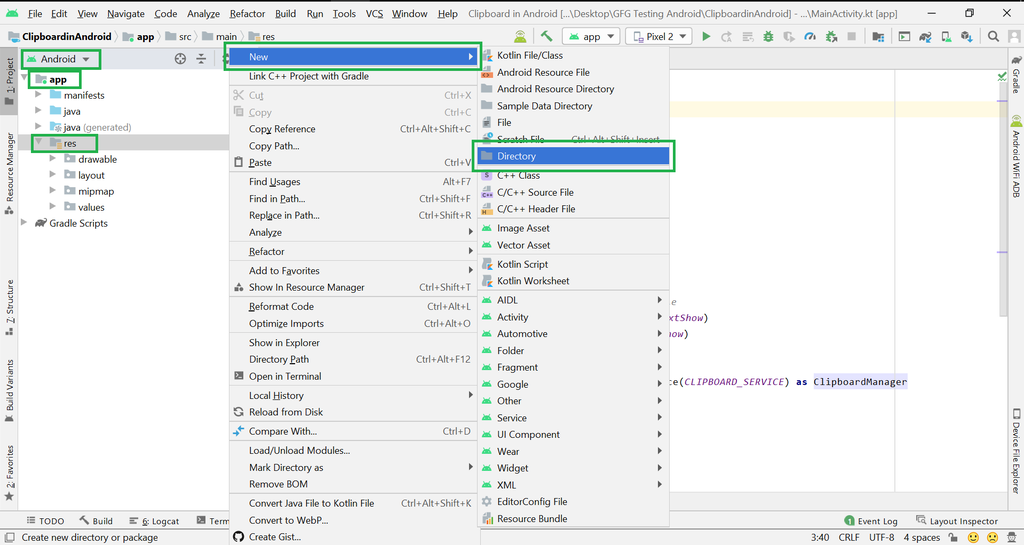
Task: Open the app run configuration dropdown
Action: coord(593,36)
